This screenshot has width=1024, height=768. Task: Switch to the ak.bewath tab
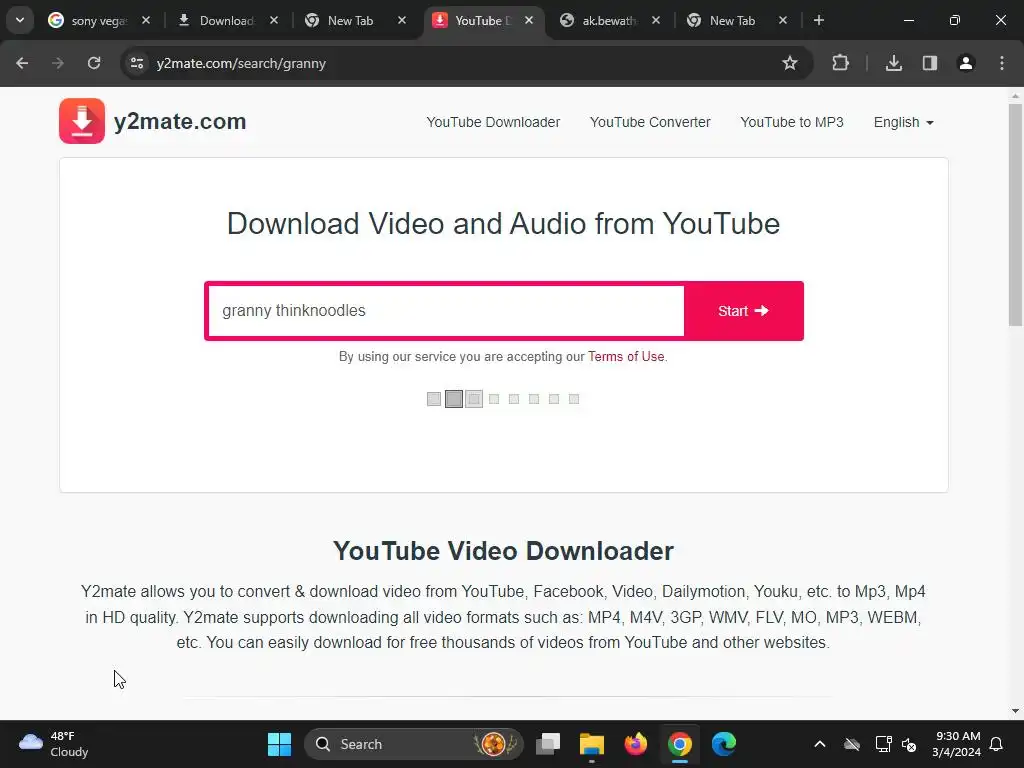[x=611, y=20]
